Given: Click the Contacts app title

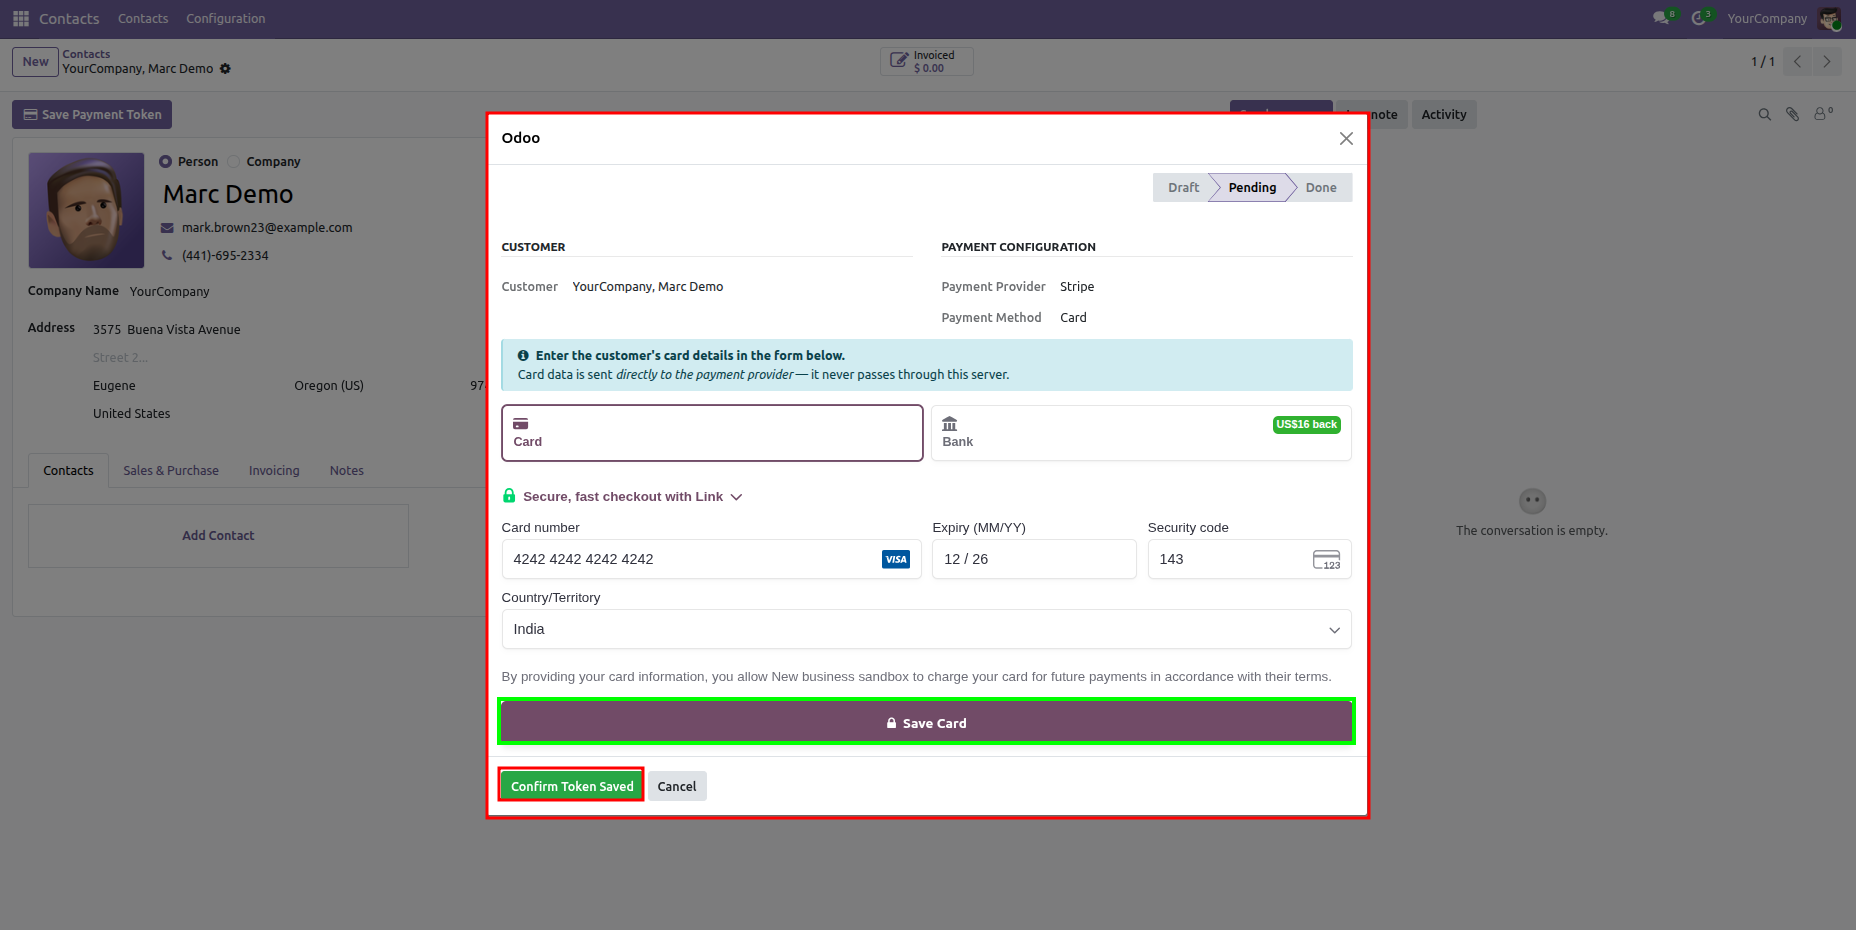Looking at the screenshot, I should [x=69, y=19].
